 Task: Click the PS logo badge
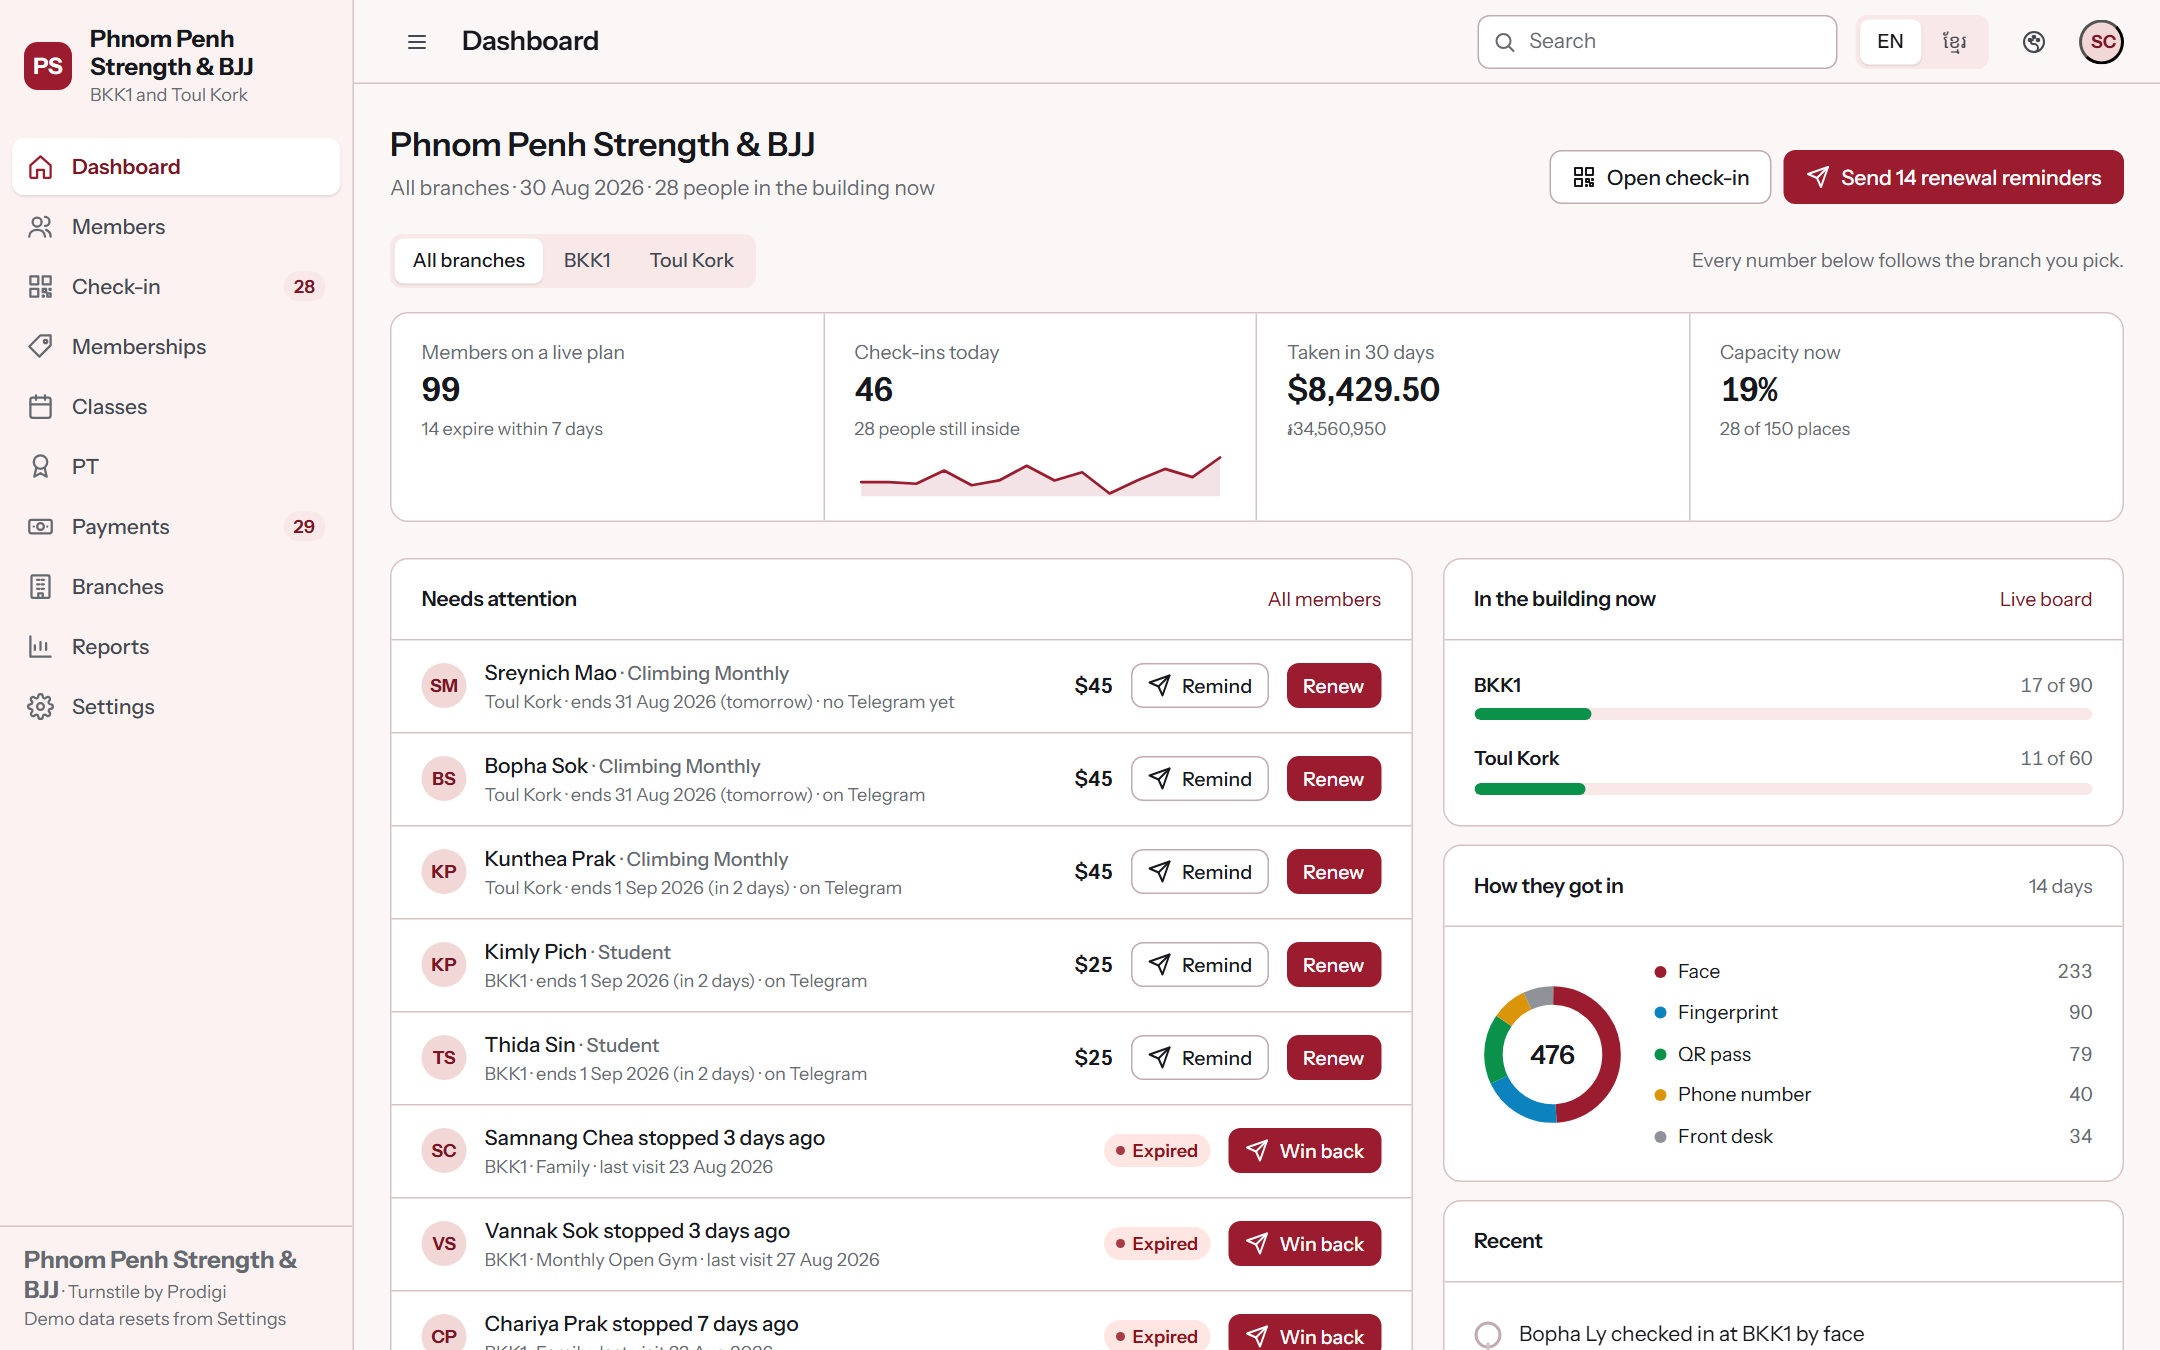click(x=48, y=66)
